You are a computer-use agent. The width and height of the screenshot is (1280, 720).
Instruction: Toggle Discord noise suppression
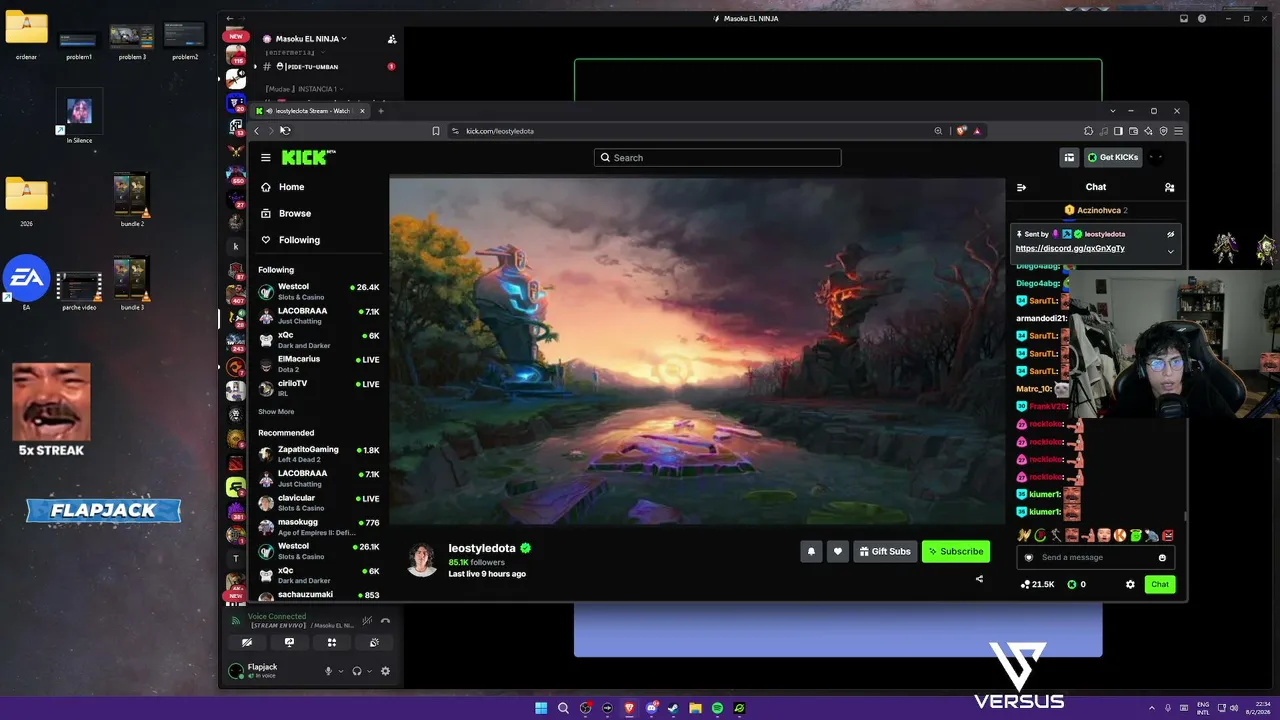[367, 621]
